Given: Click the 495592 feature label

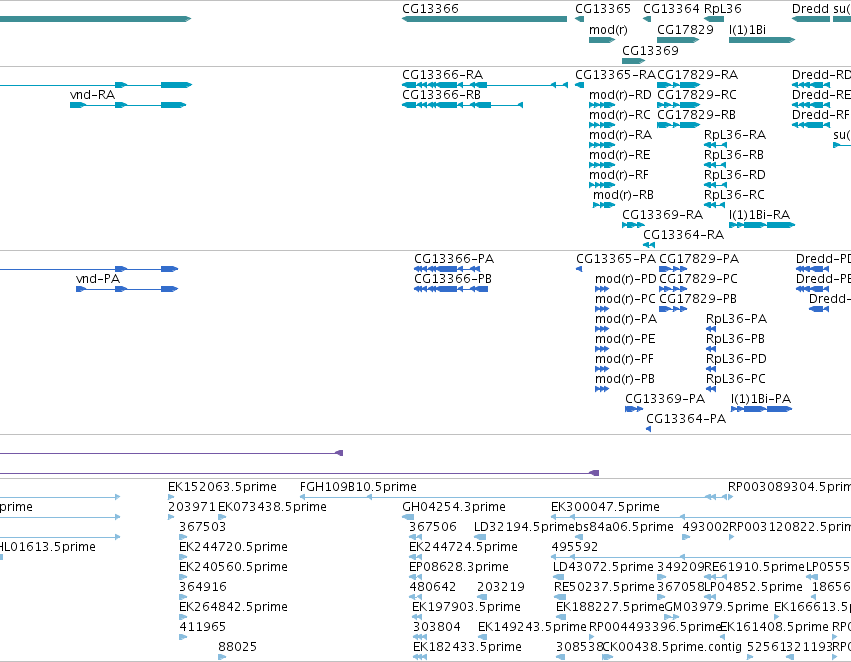Looking at the screenshot, I should [x=574, y=547].
